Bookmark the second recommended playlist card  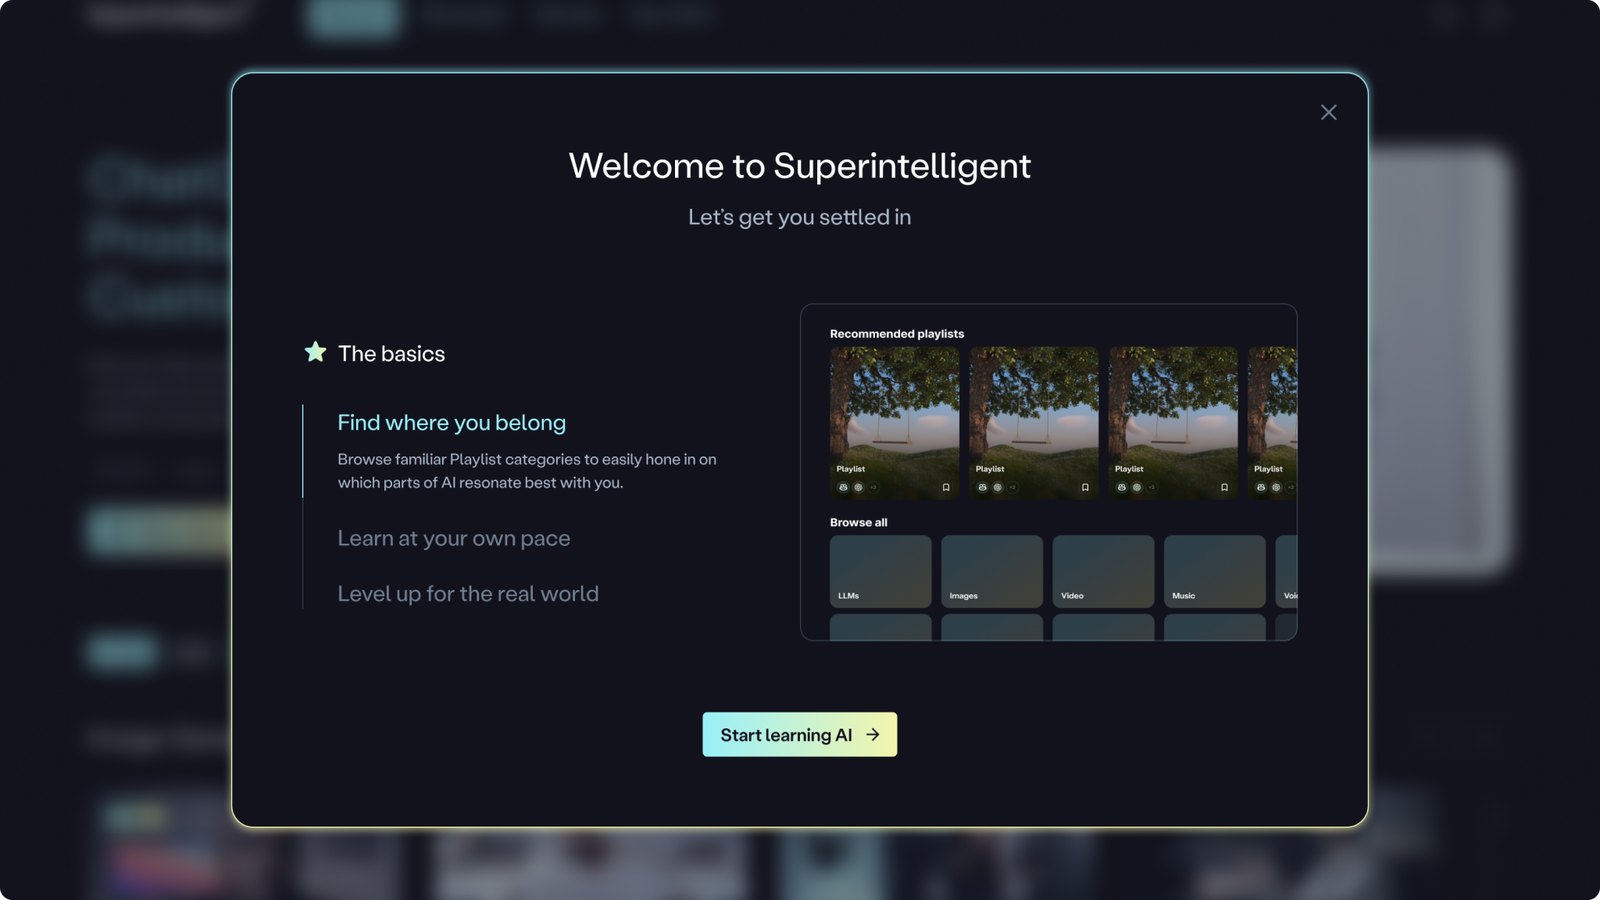(x=1085, y=488)
